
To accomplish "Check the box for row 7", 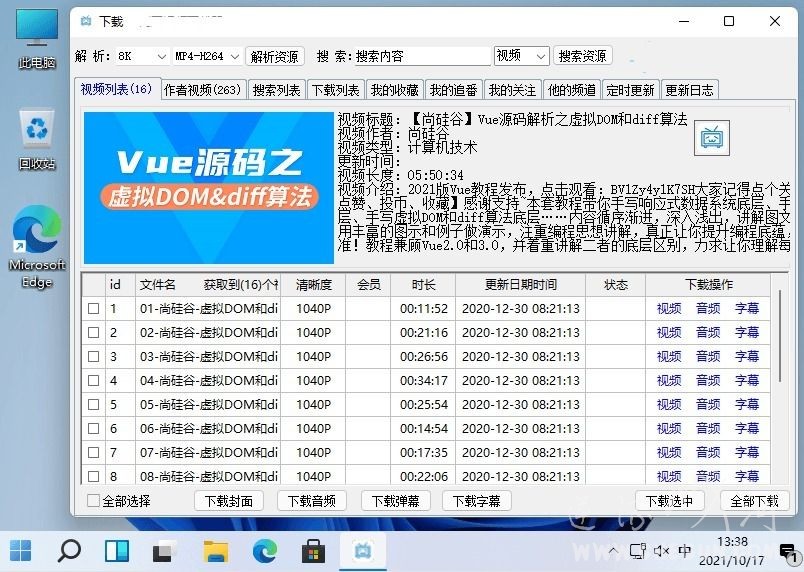I will (93, 453).
